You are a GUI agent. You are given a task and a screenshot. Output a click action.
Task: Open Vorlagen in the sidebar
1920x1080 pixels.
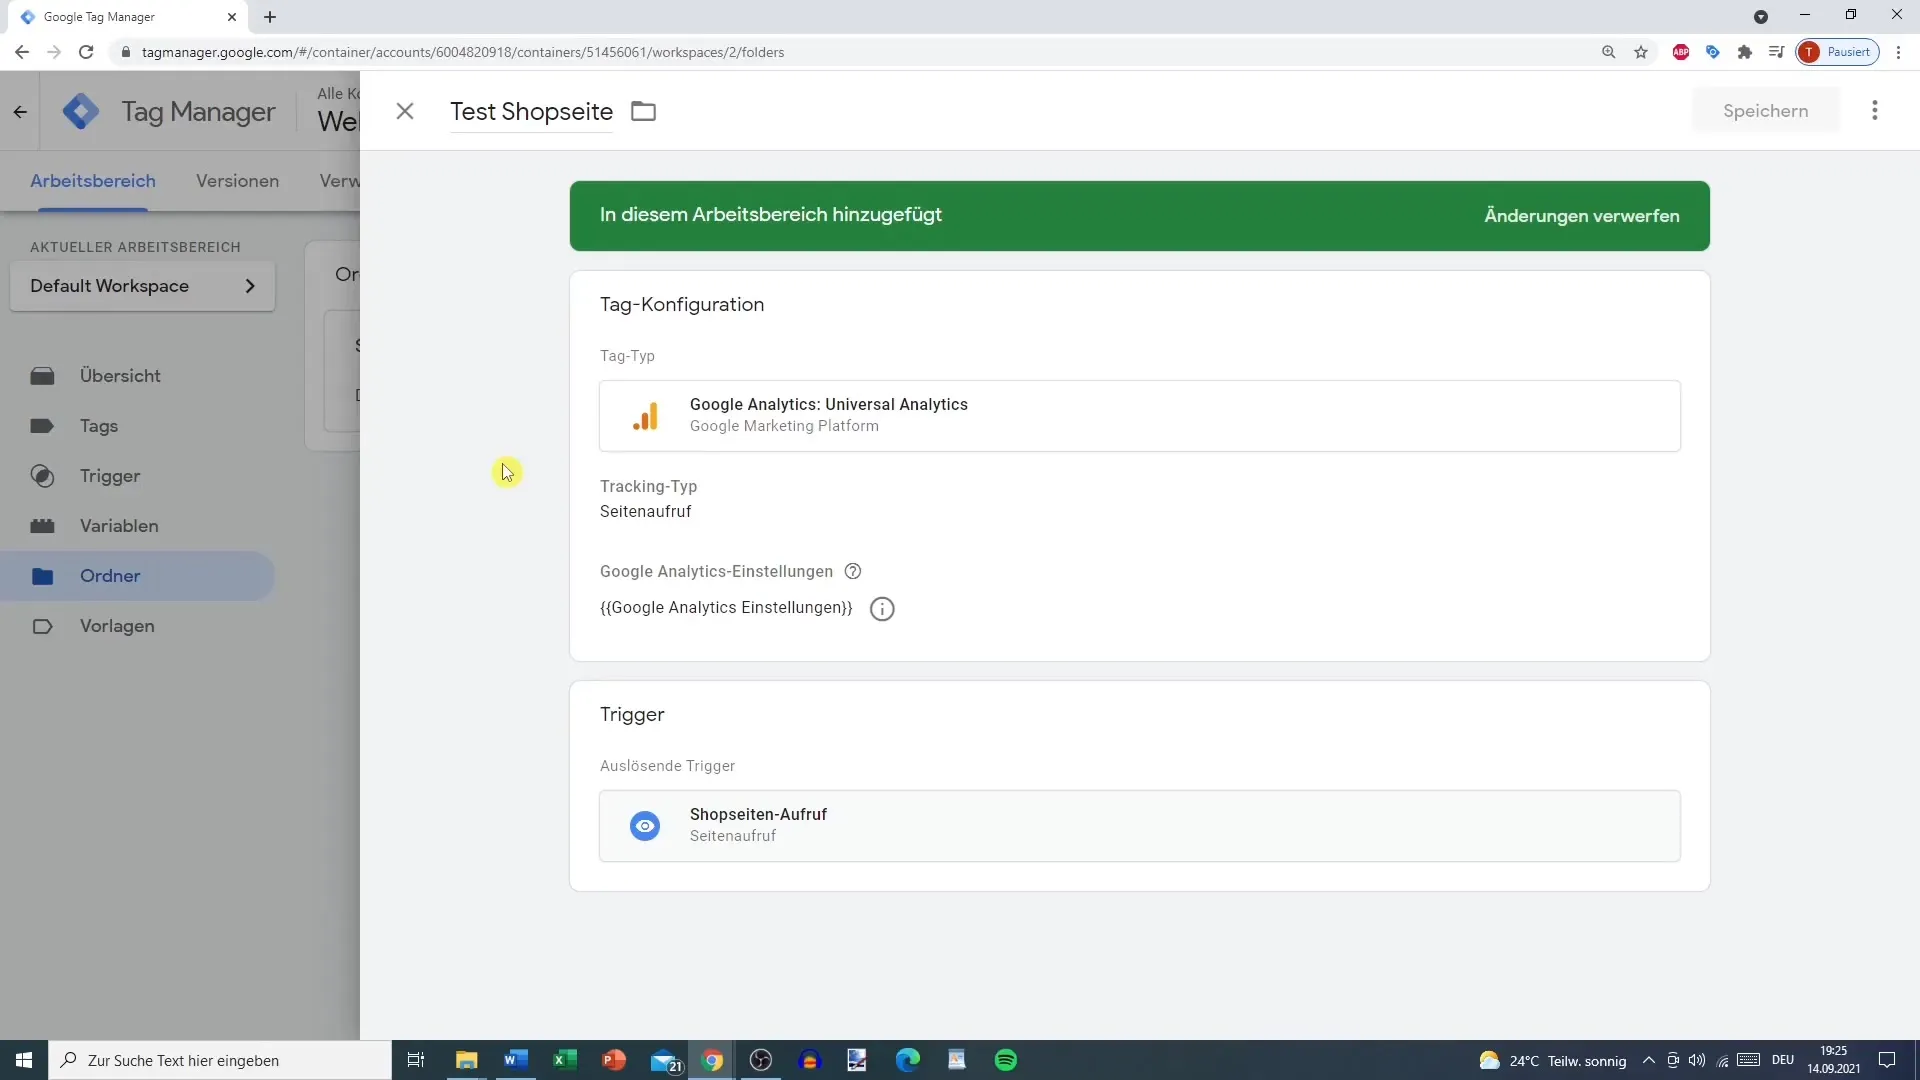pos(116,626)
